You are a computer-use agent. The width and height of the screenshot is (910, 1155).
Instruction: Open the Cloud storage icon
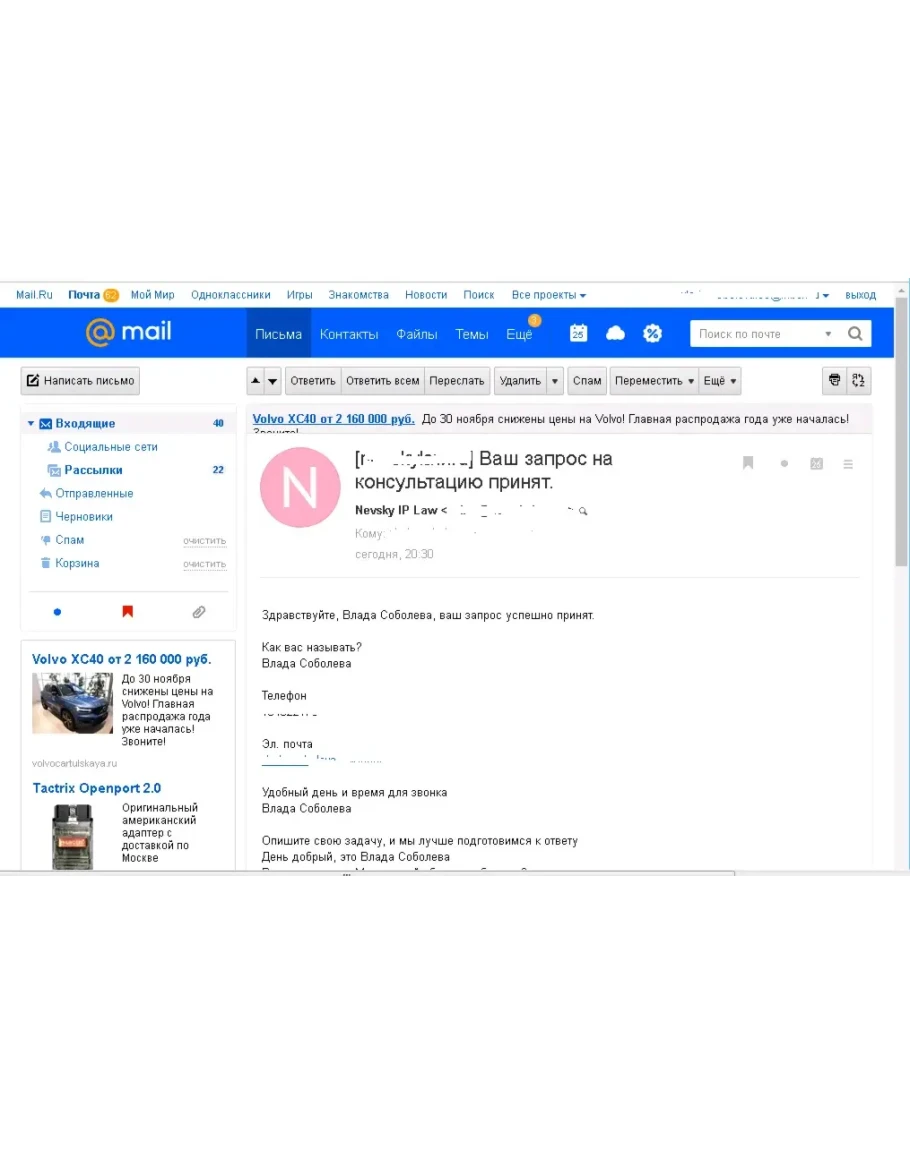[615, 333]
